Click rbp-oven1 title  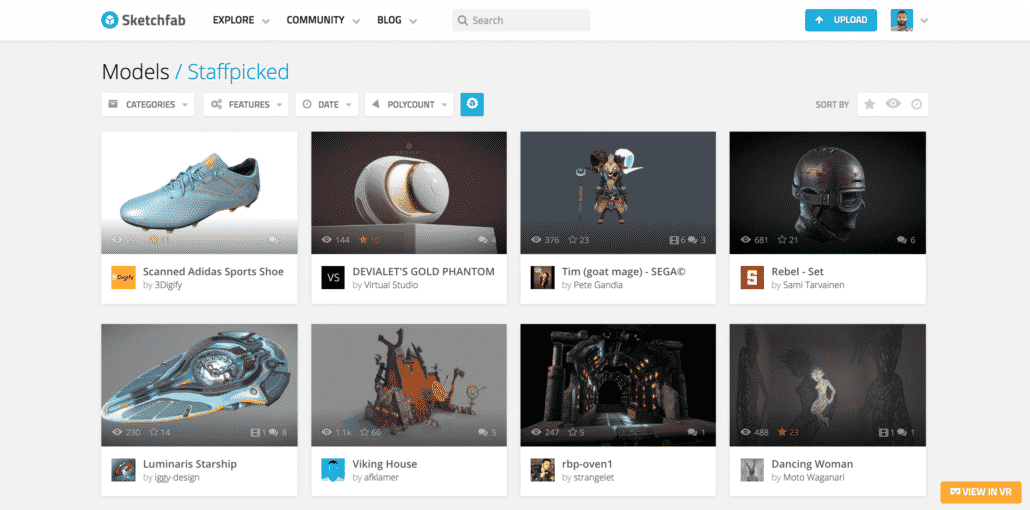coord(587,464)
